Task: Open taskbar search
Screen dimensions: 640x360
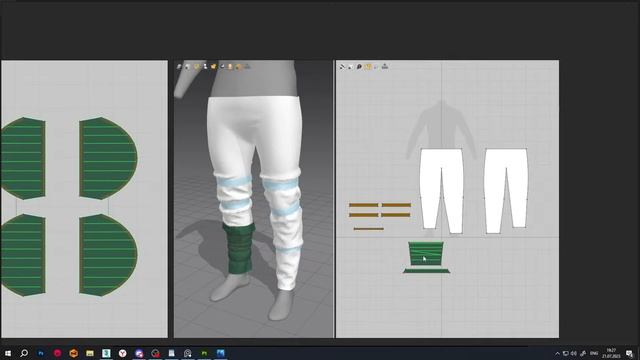Action: point(24,353)
